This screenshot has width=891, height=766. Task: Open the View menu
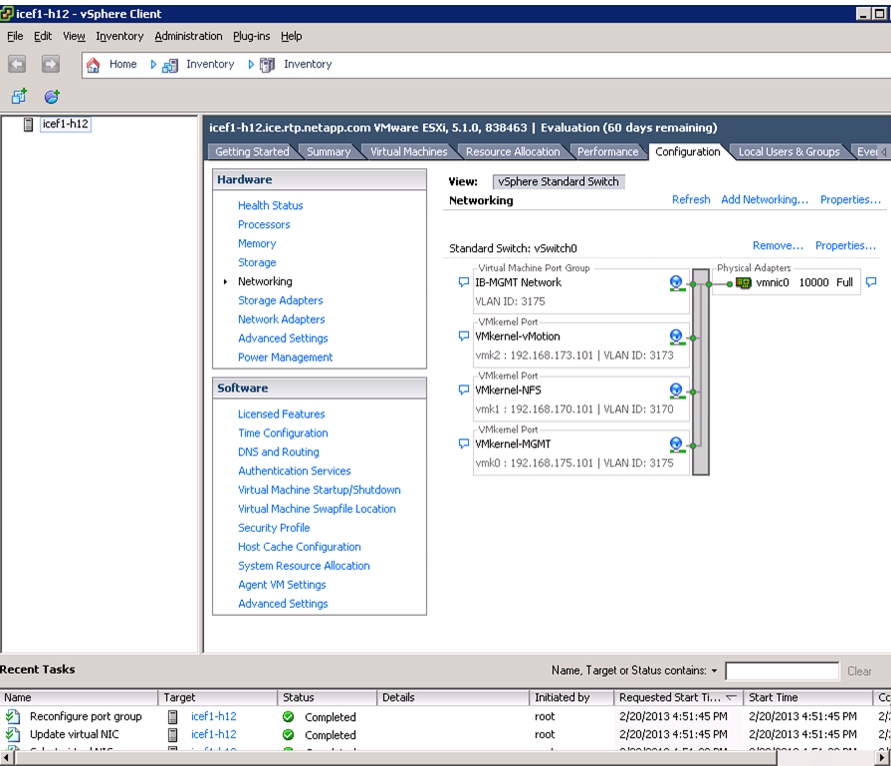click(x=74, y=36)
